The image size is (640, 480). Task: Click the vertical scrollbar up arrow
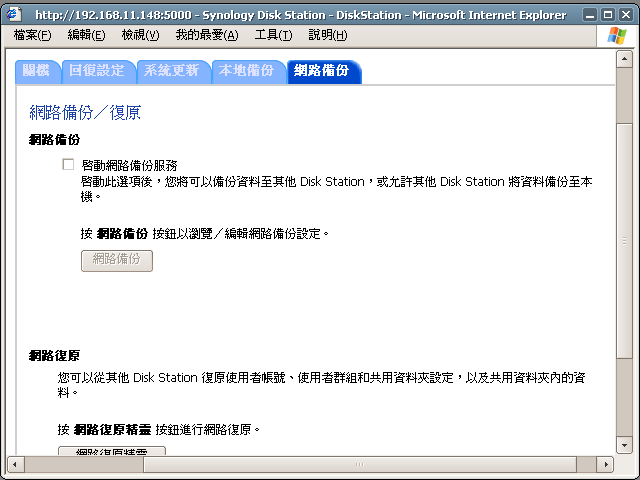tap(624, 59)
